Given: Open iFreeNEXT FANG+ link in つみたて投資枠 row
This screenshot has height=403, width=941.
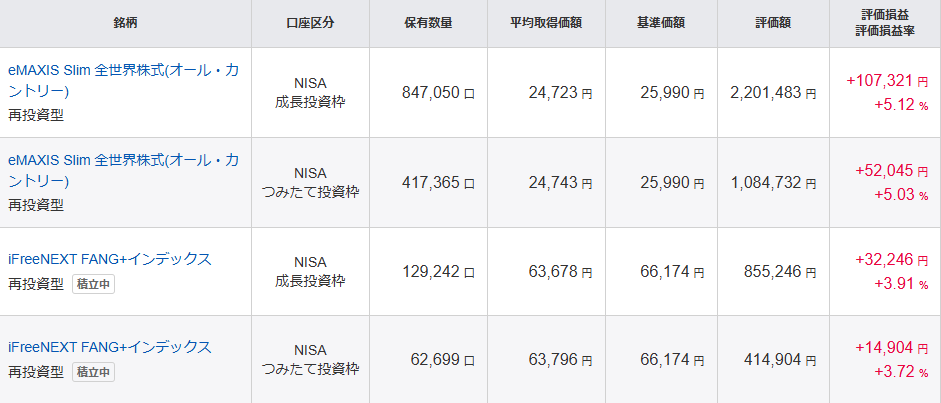Looking at the screenshot, I should coord(110,347).
